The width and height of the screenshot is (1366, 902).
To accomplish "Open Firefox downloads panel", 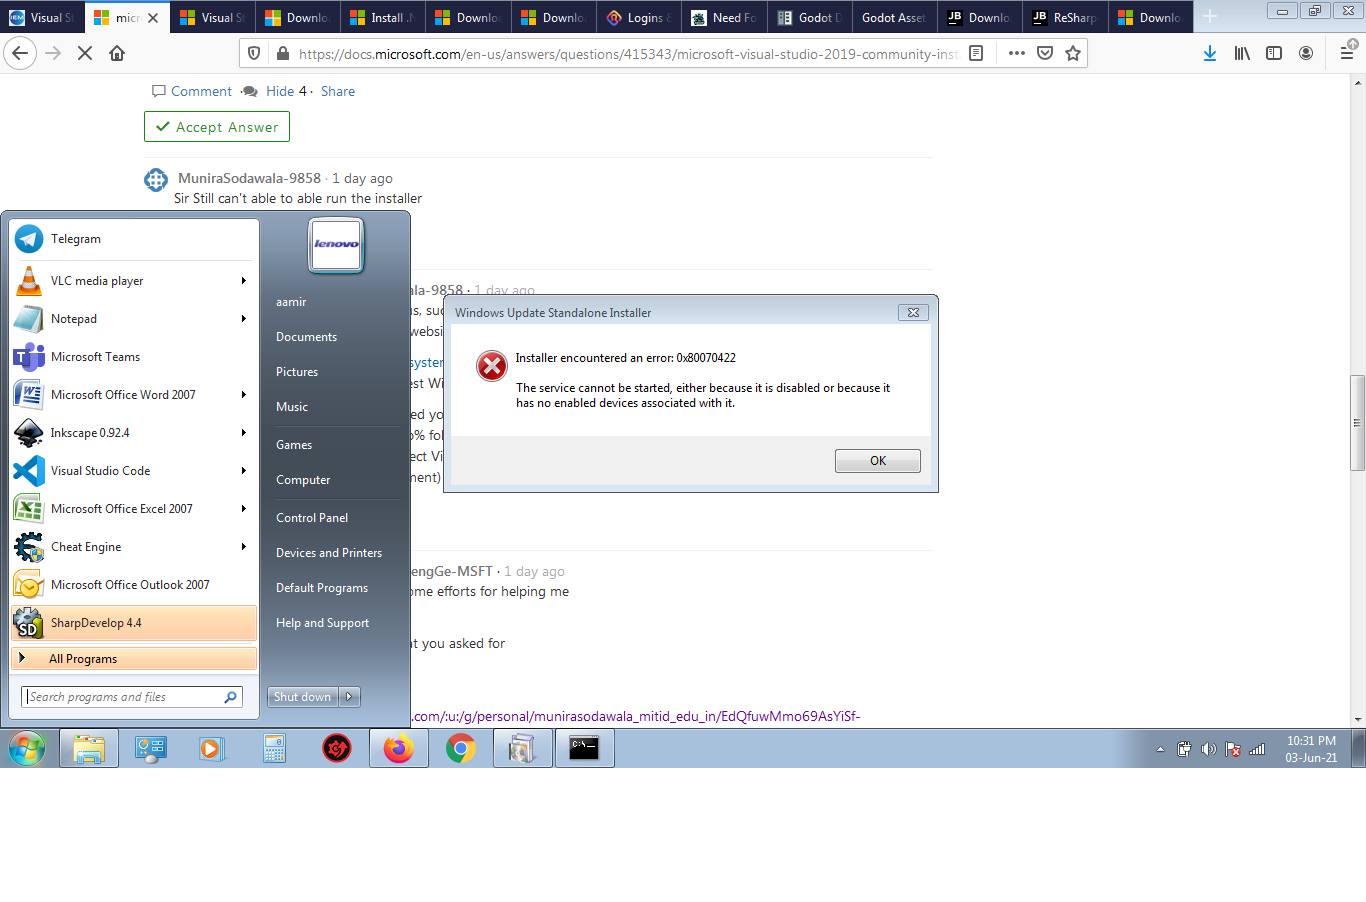I will (1210, 53).
